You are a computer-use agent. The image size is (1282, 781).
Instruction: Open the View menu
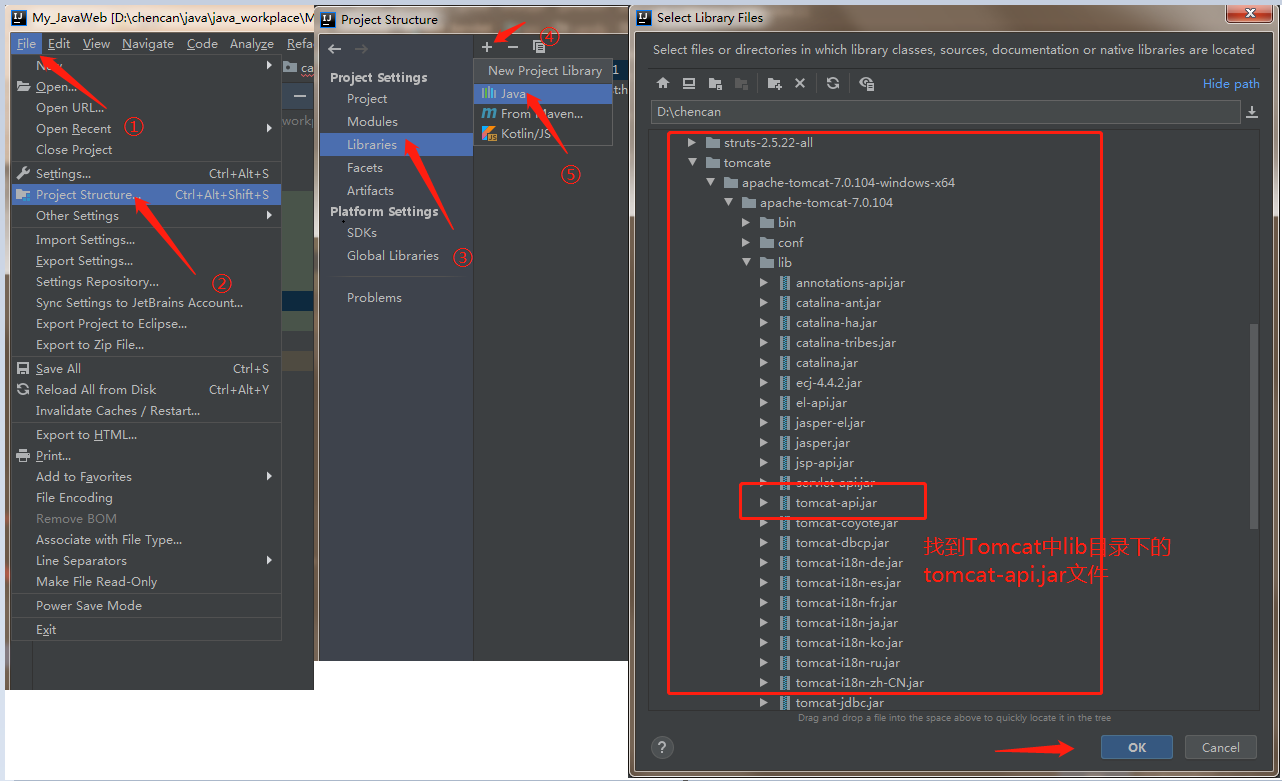click(96, 43)
